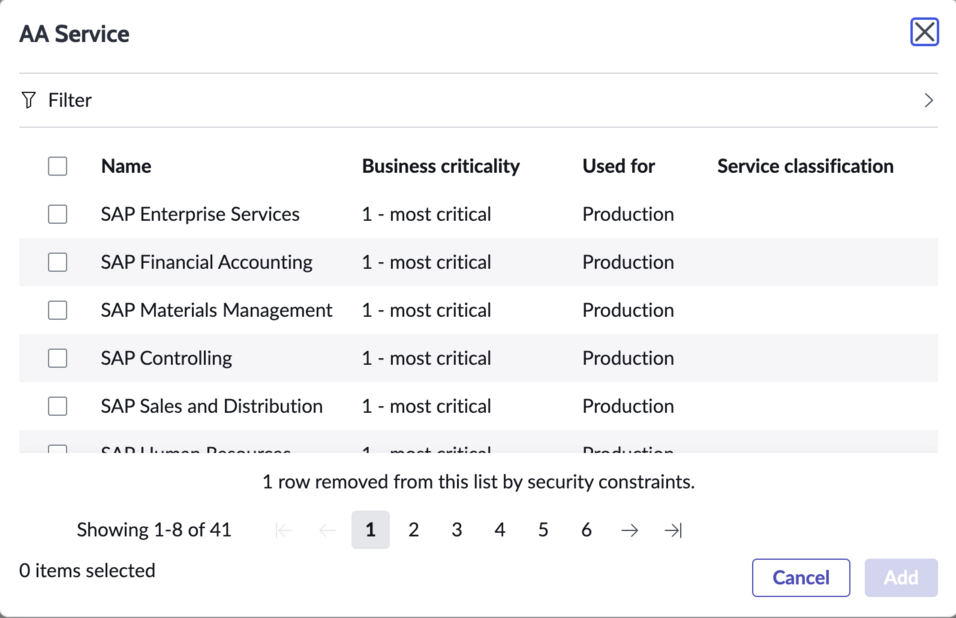Jump to last page arrow
956x618 pixels.
tap(673, 530)
